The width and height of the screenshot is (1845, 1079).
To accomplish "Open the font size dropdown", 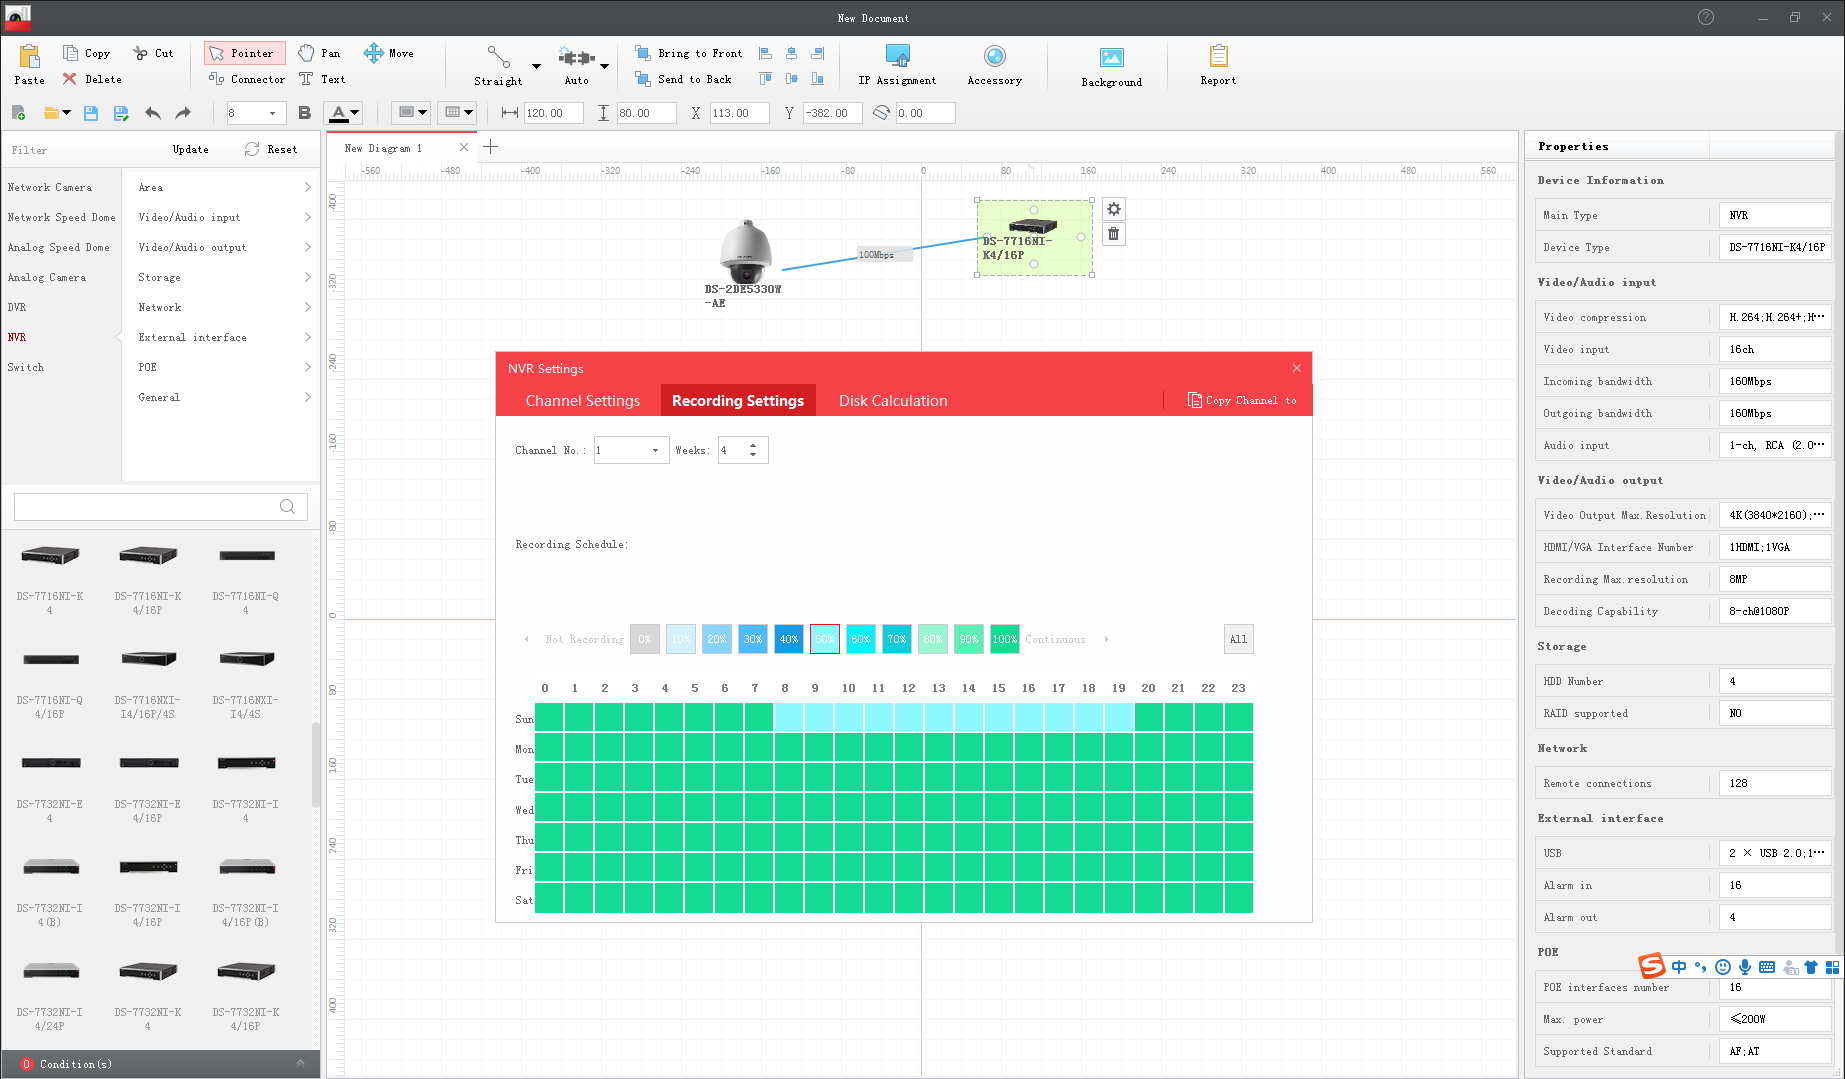I will tap(272, 113).
